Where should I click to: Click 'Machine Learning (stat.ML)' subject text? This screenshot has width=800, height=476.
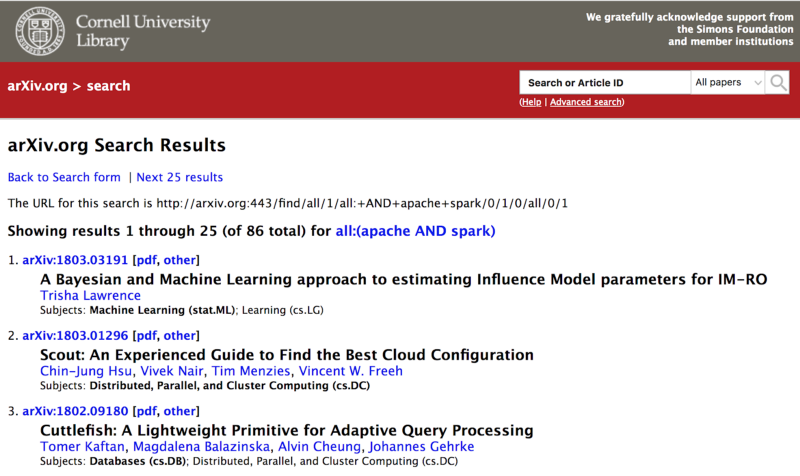tap(162, 310)
